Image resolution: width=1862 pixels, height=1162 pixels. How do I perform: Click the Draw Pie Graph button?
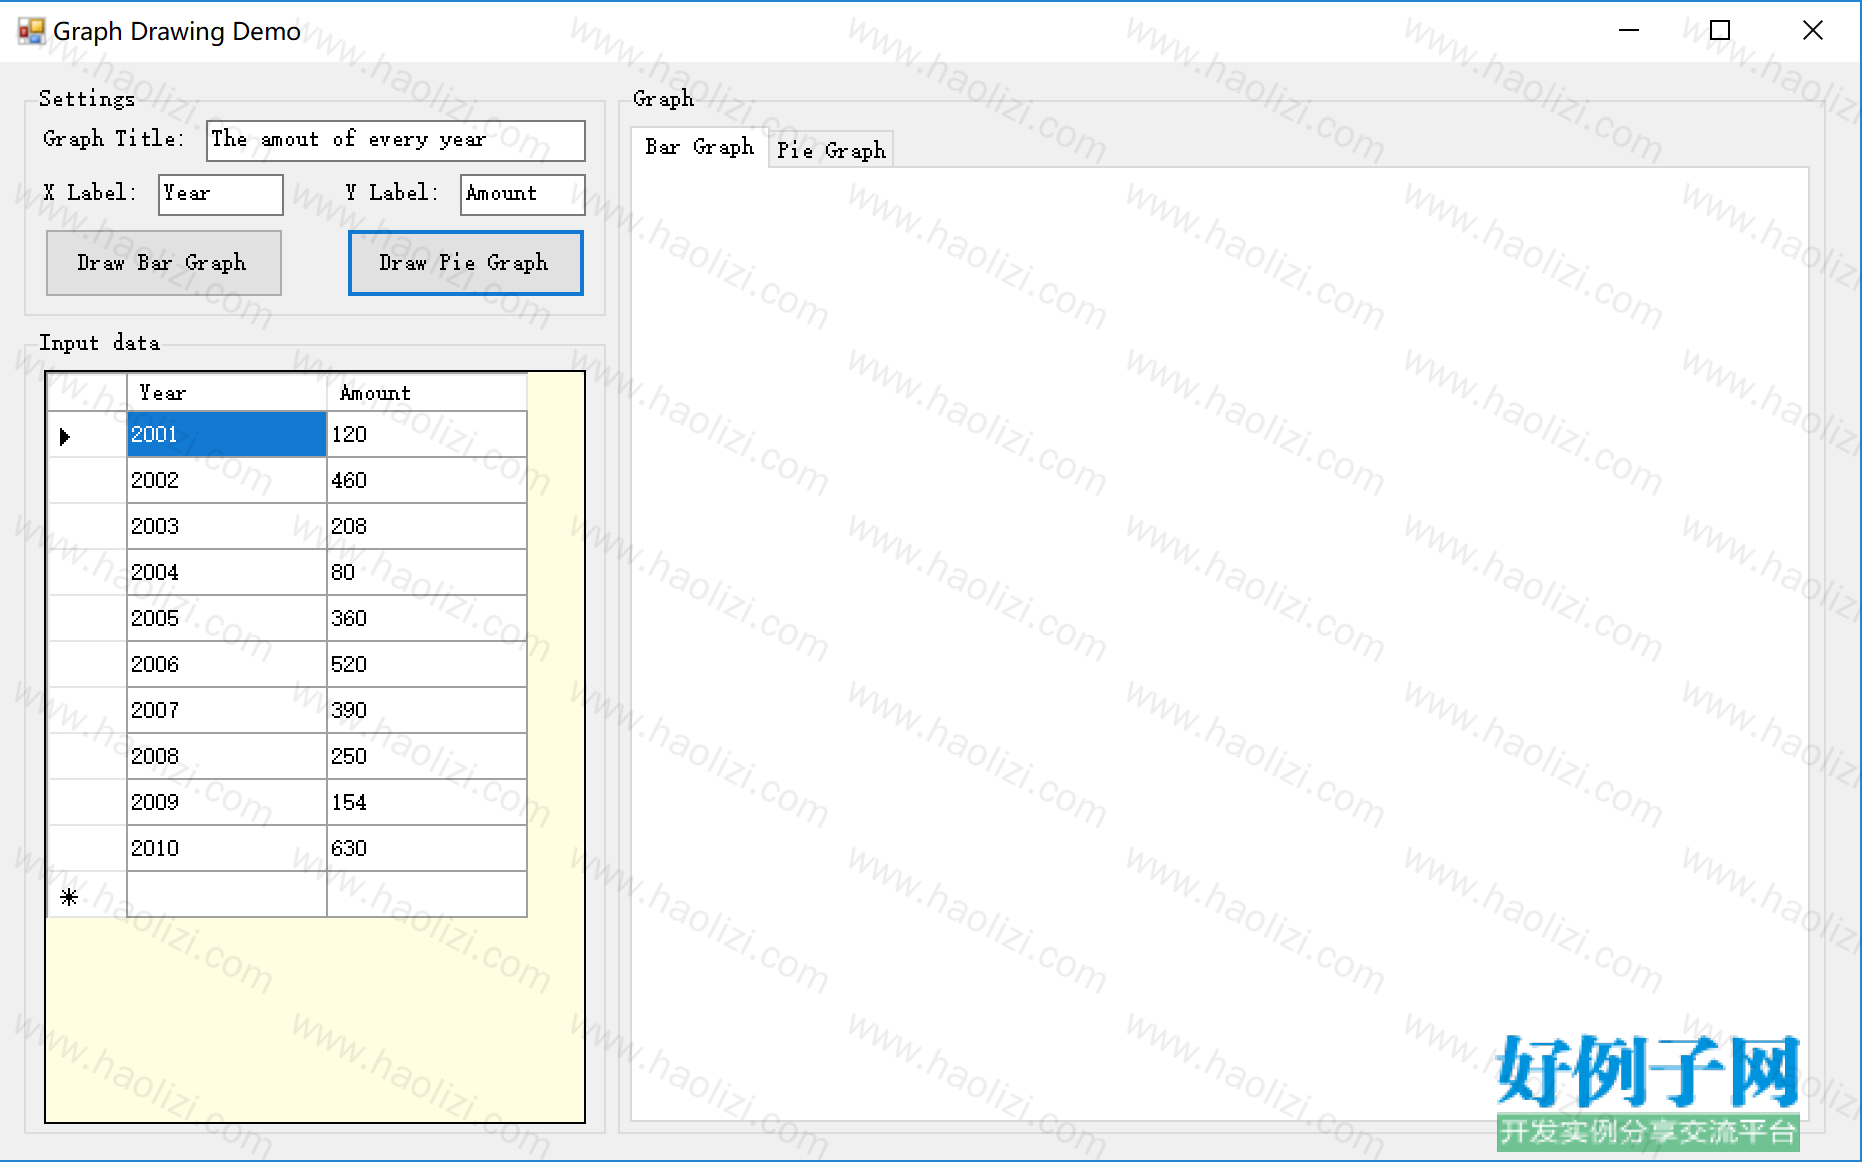pos(466,263)
